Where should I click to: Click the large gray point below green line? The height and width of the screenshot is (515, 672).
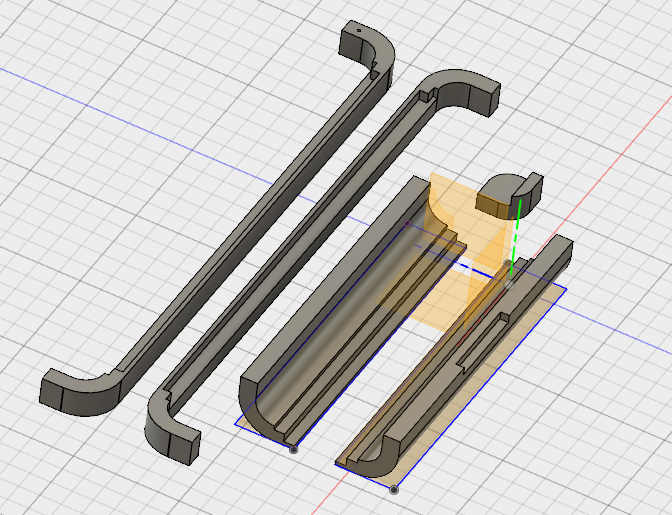[509, 284]
